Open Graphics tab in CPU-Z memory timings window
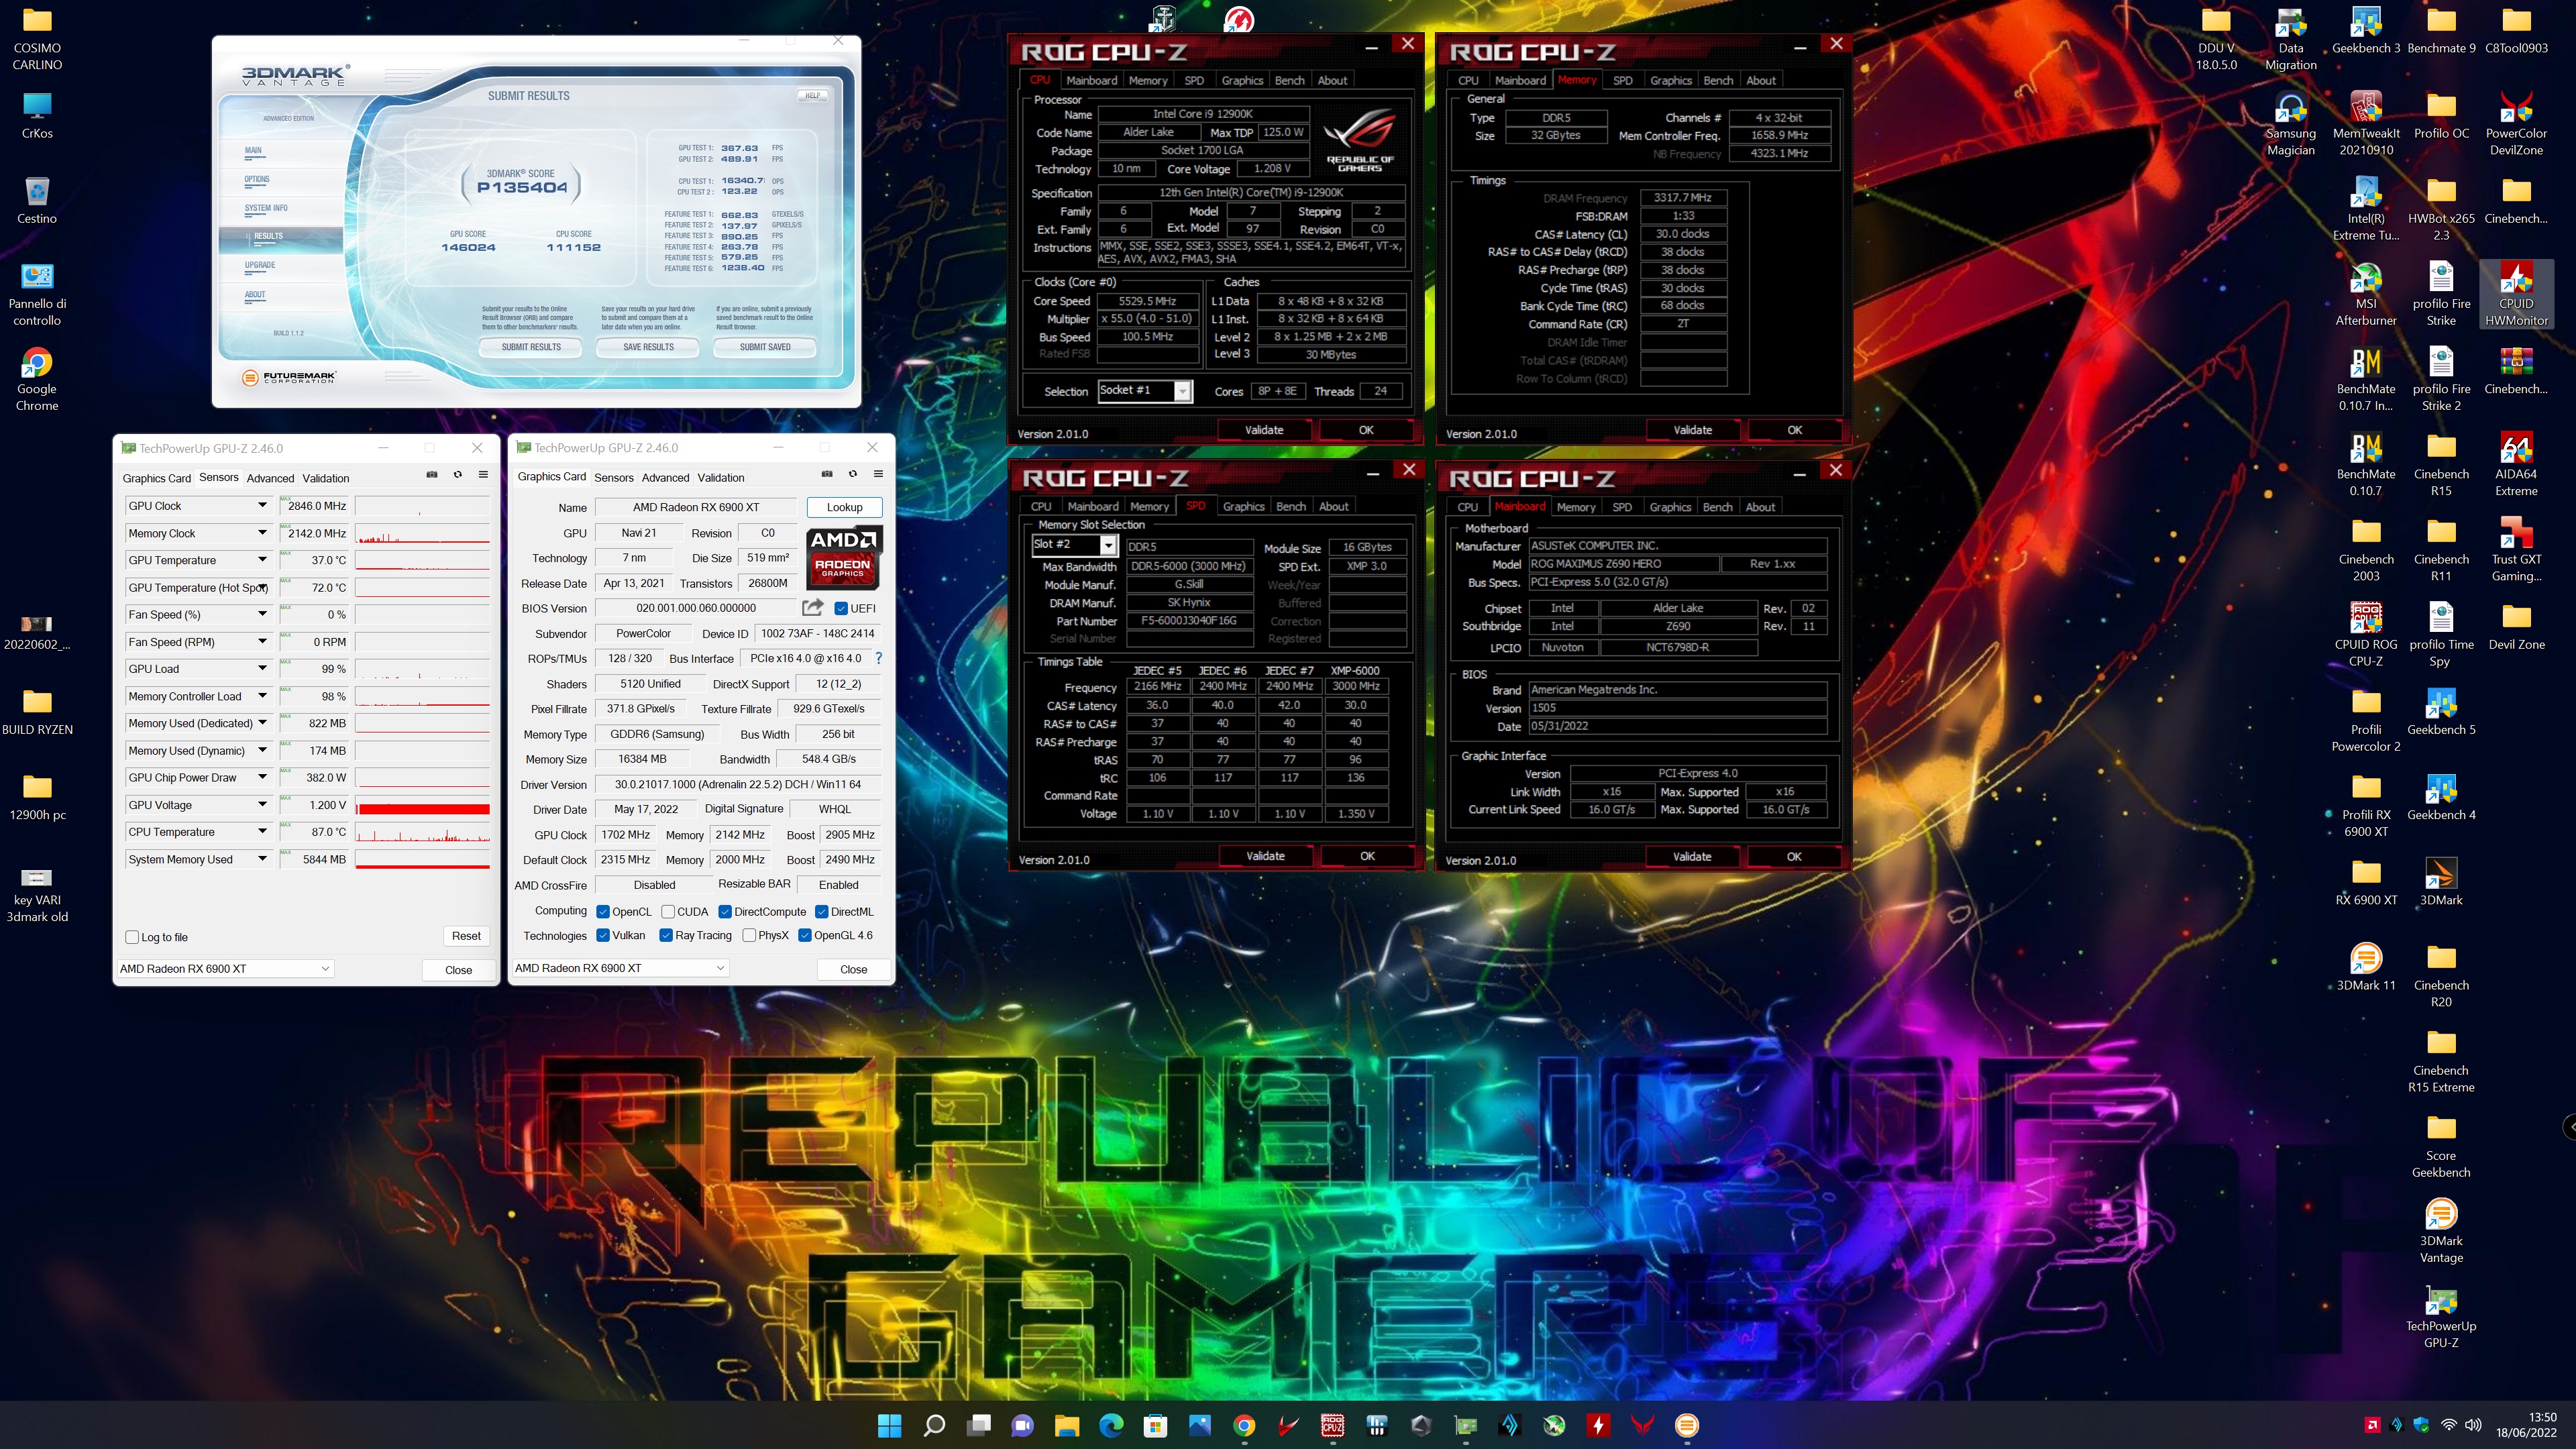The image size is (2576, 1449). tap(1670, 80)
